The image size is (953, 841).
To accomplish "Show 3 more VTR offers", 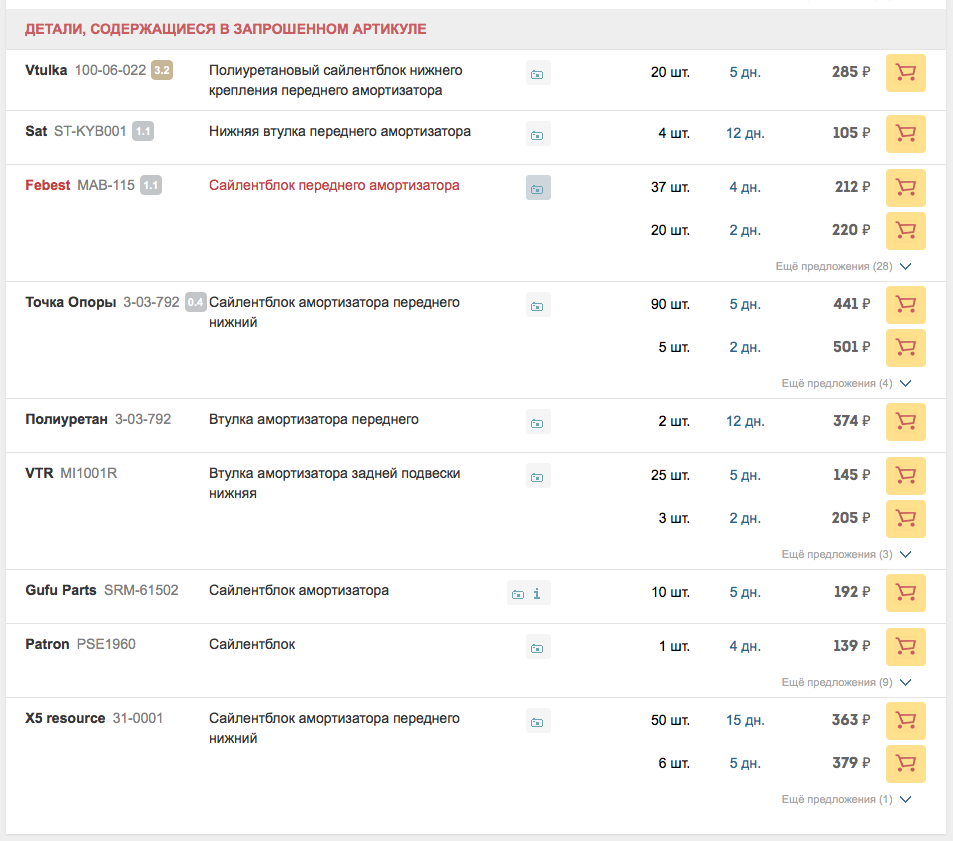I will pyautogui.click(x=846, y=555).
